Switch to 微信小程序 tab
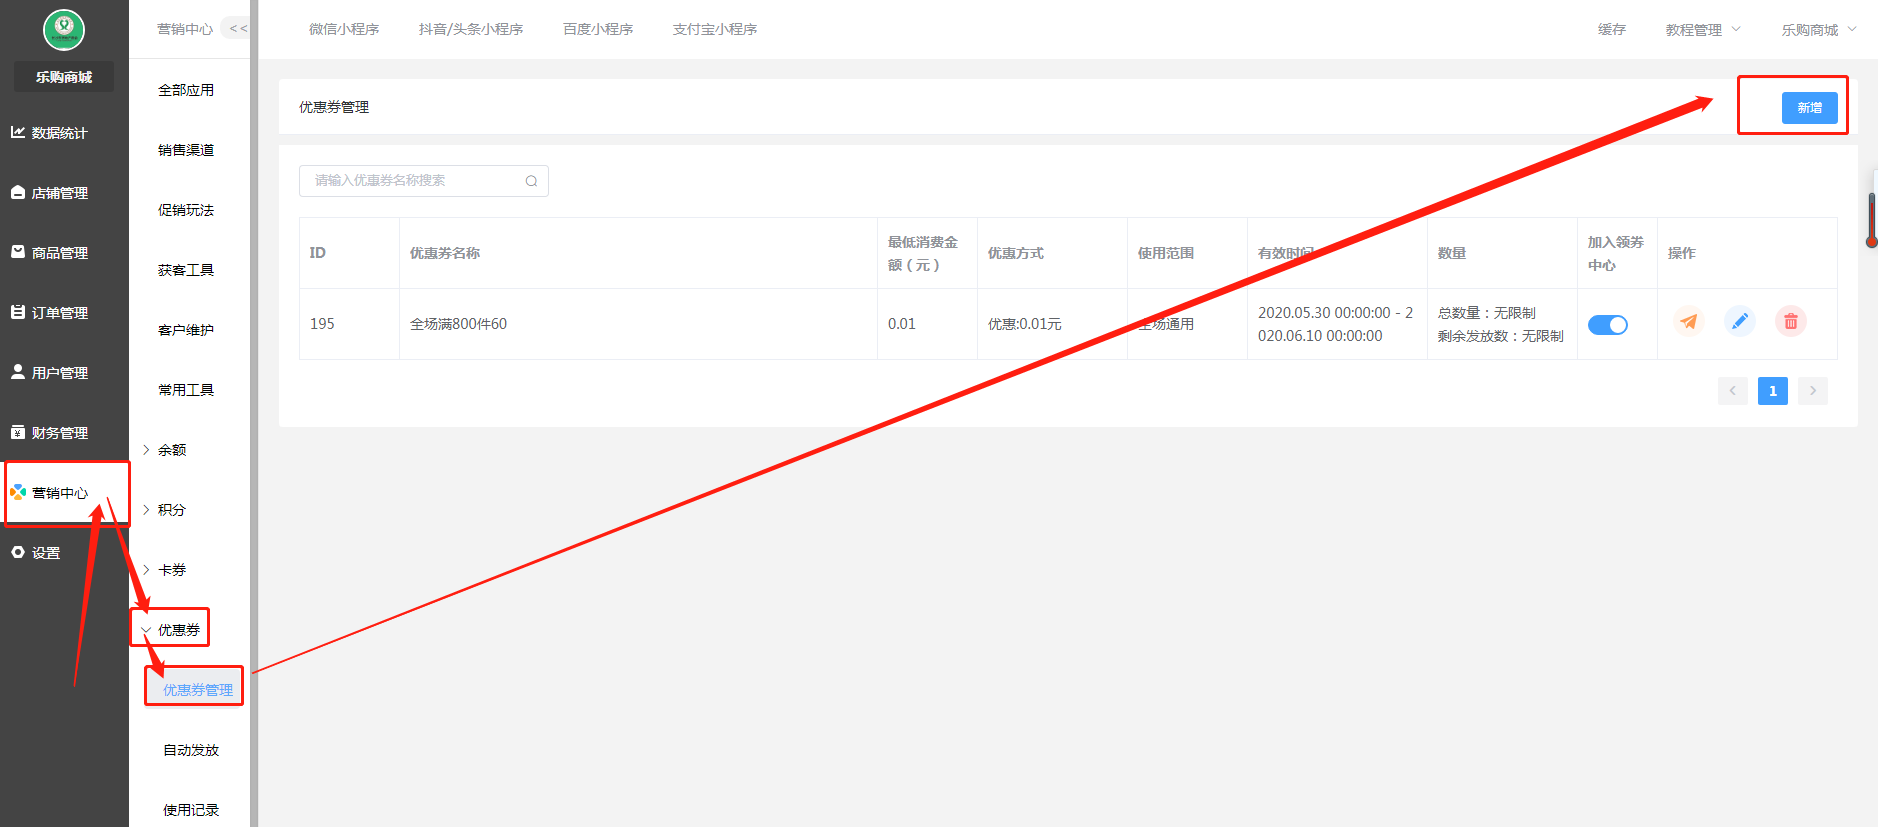Viewport: 1878px width, 827px height. click(x=344, y=29)
